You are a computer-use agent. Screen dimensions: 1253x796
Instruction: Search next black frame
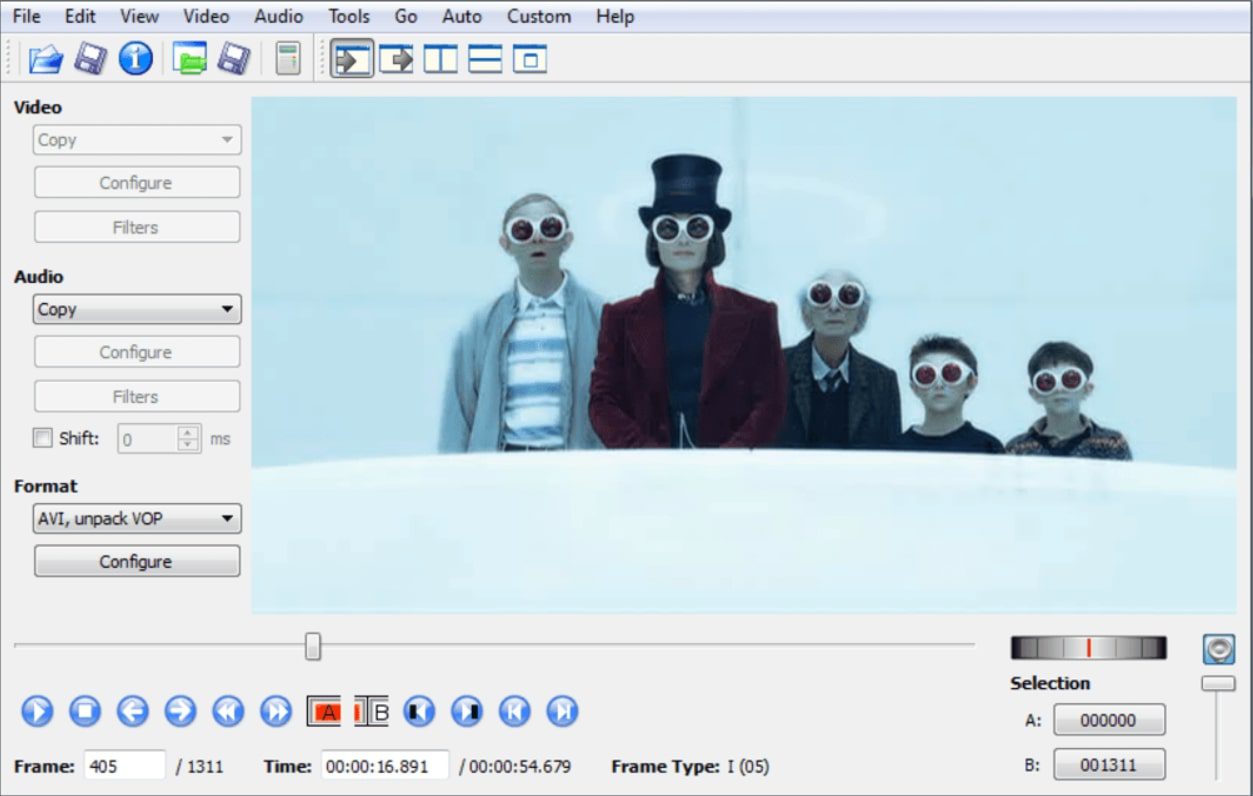point(467,712)
